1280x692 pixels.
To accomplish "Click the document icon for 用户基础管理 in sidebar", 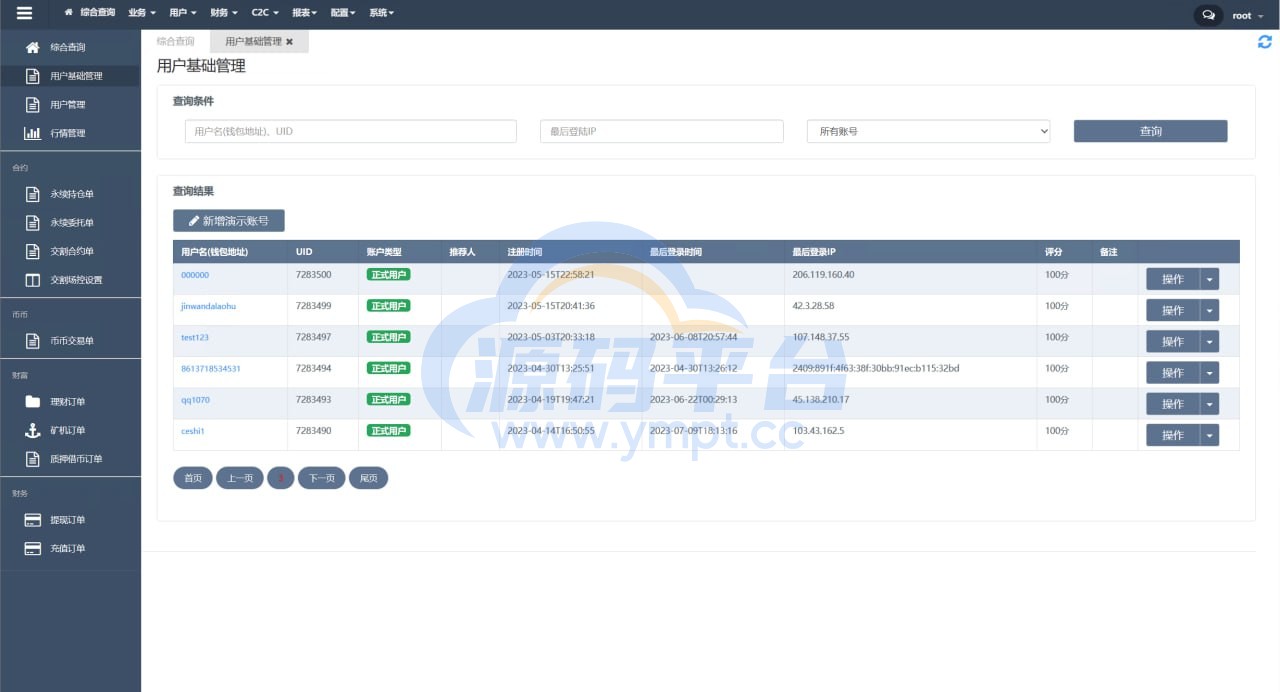I will (33, 76).
